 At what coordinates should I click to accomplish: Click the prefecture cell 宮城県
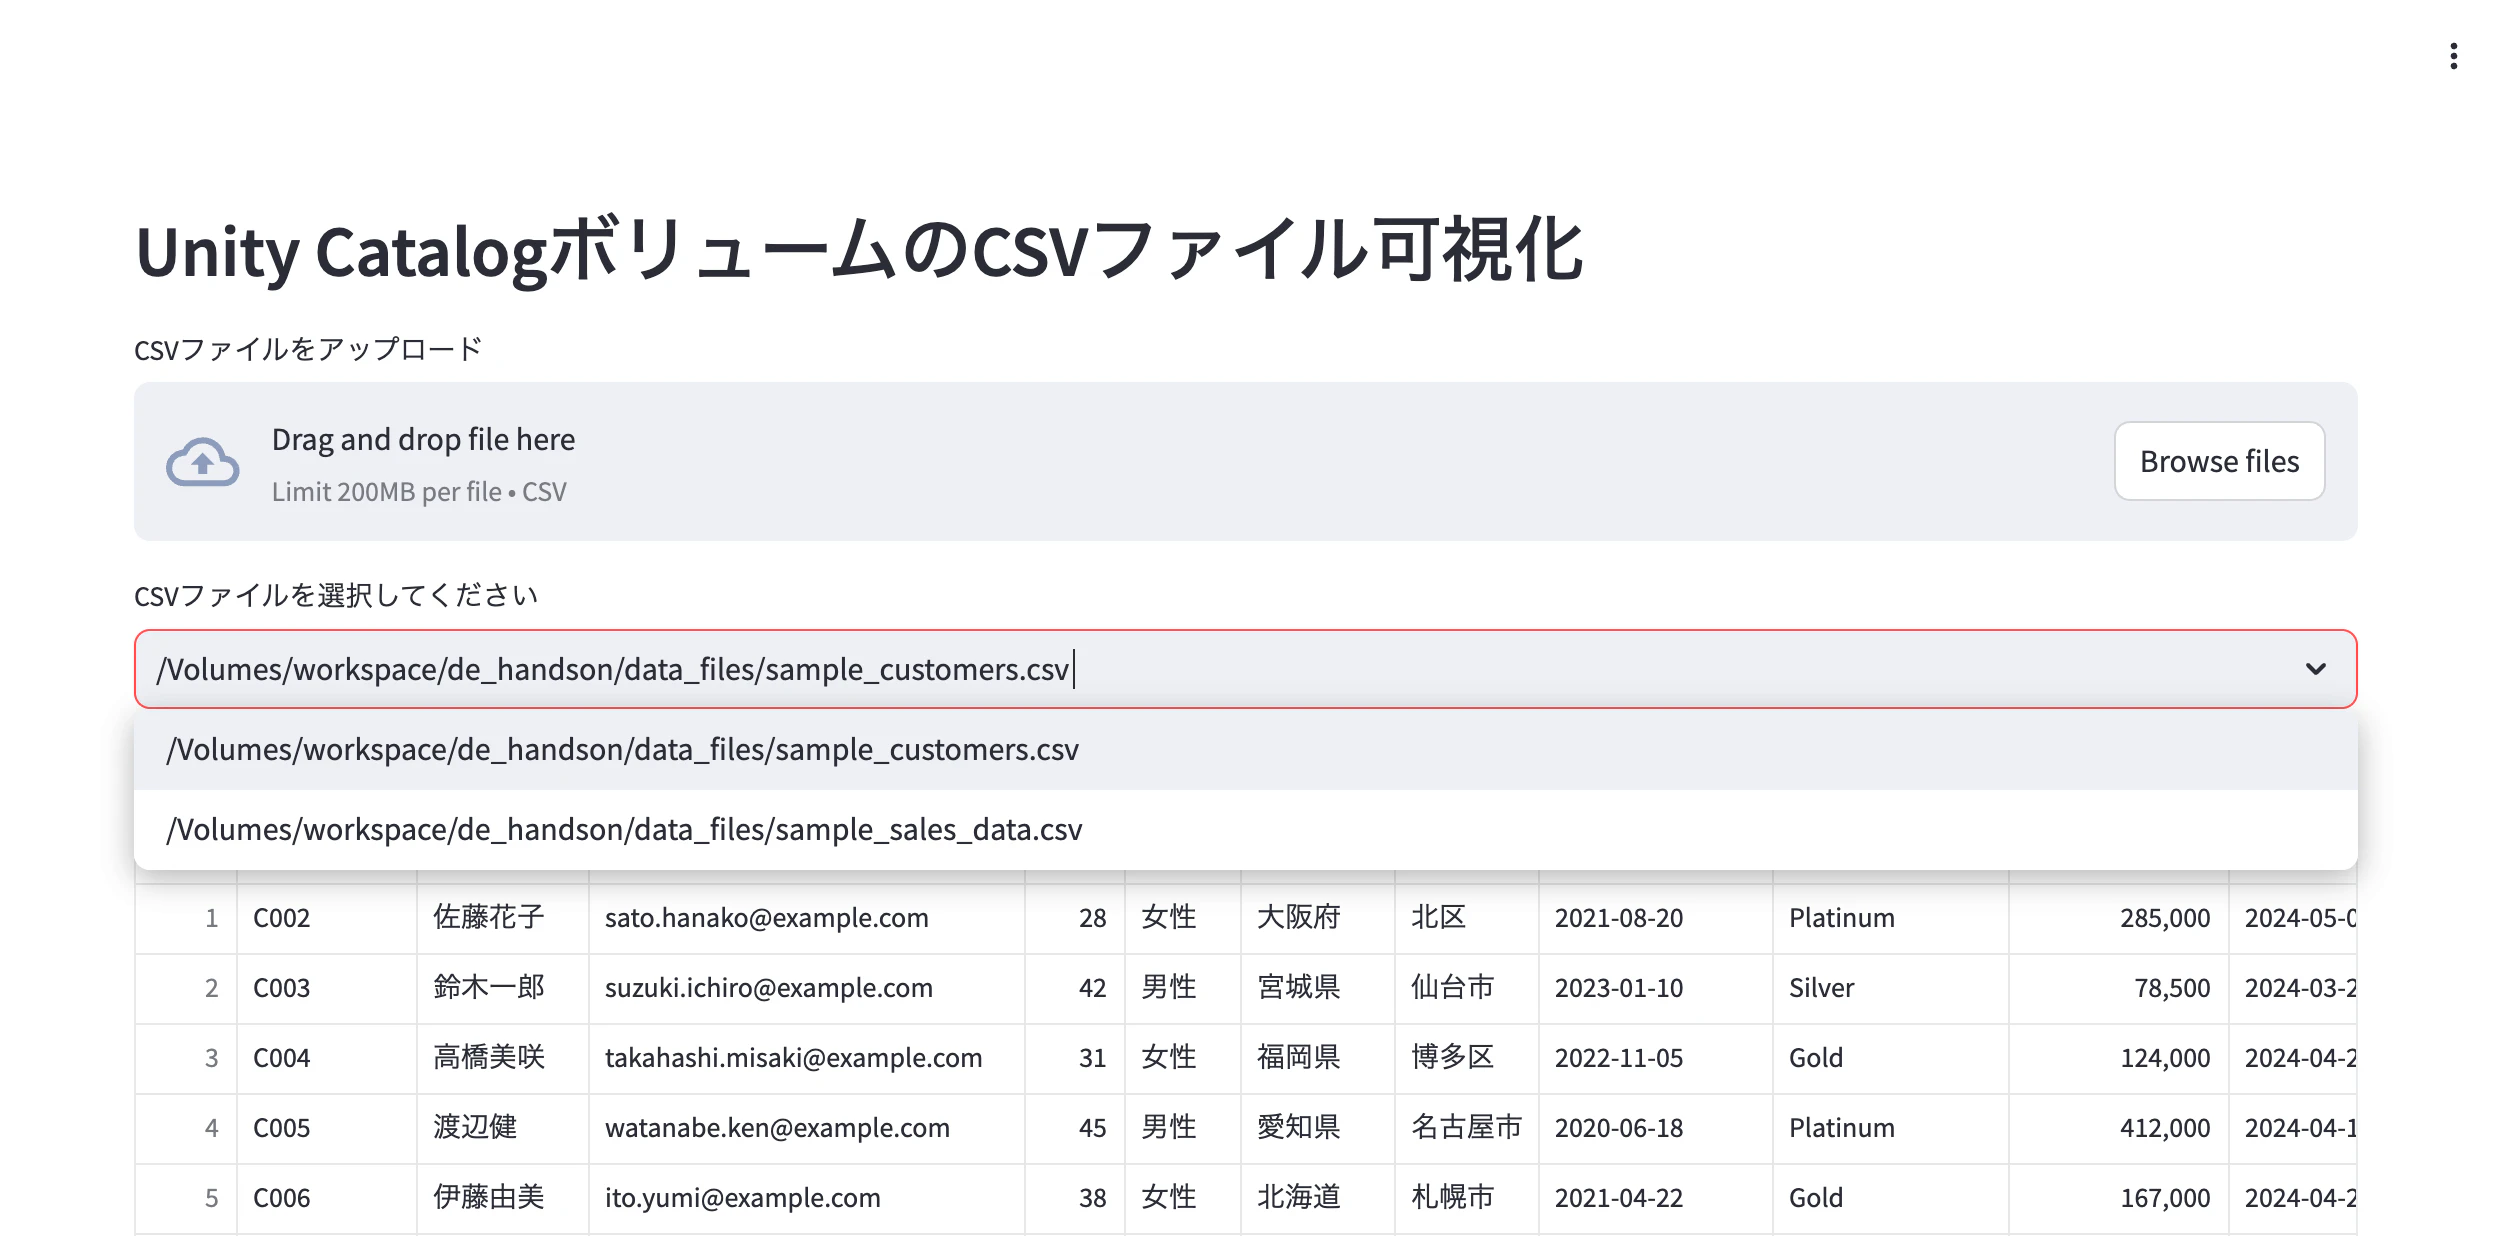[1318, 988]
